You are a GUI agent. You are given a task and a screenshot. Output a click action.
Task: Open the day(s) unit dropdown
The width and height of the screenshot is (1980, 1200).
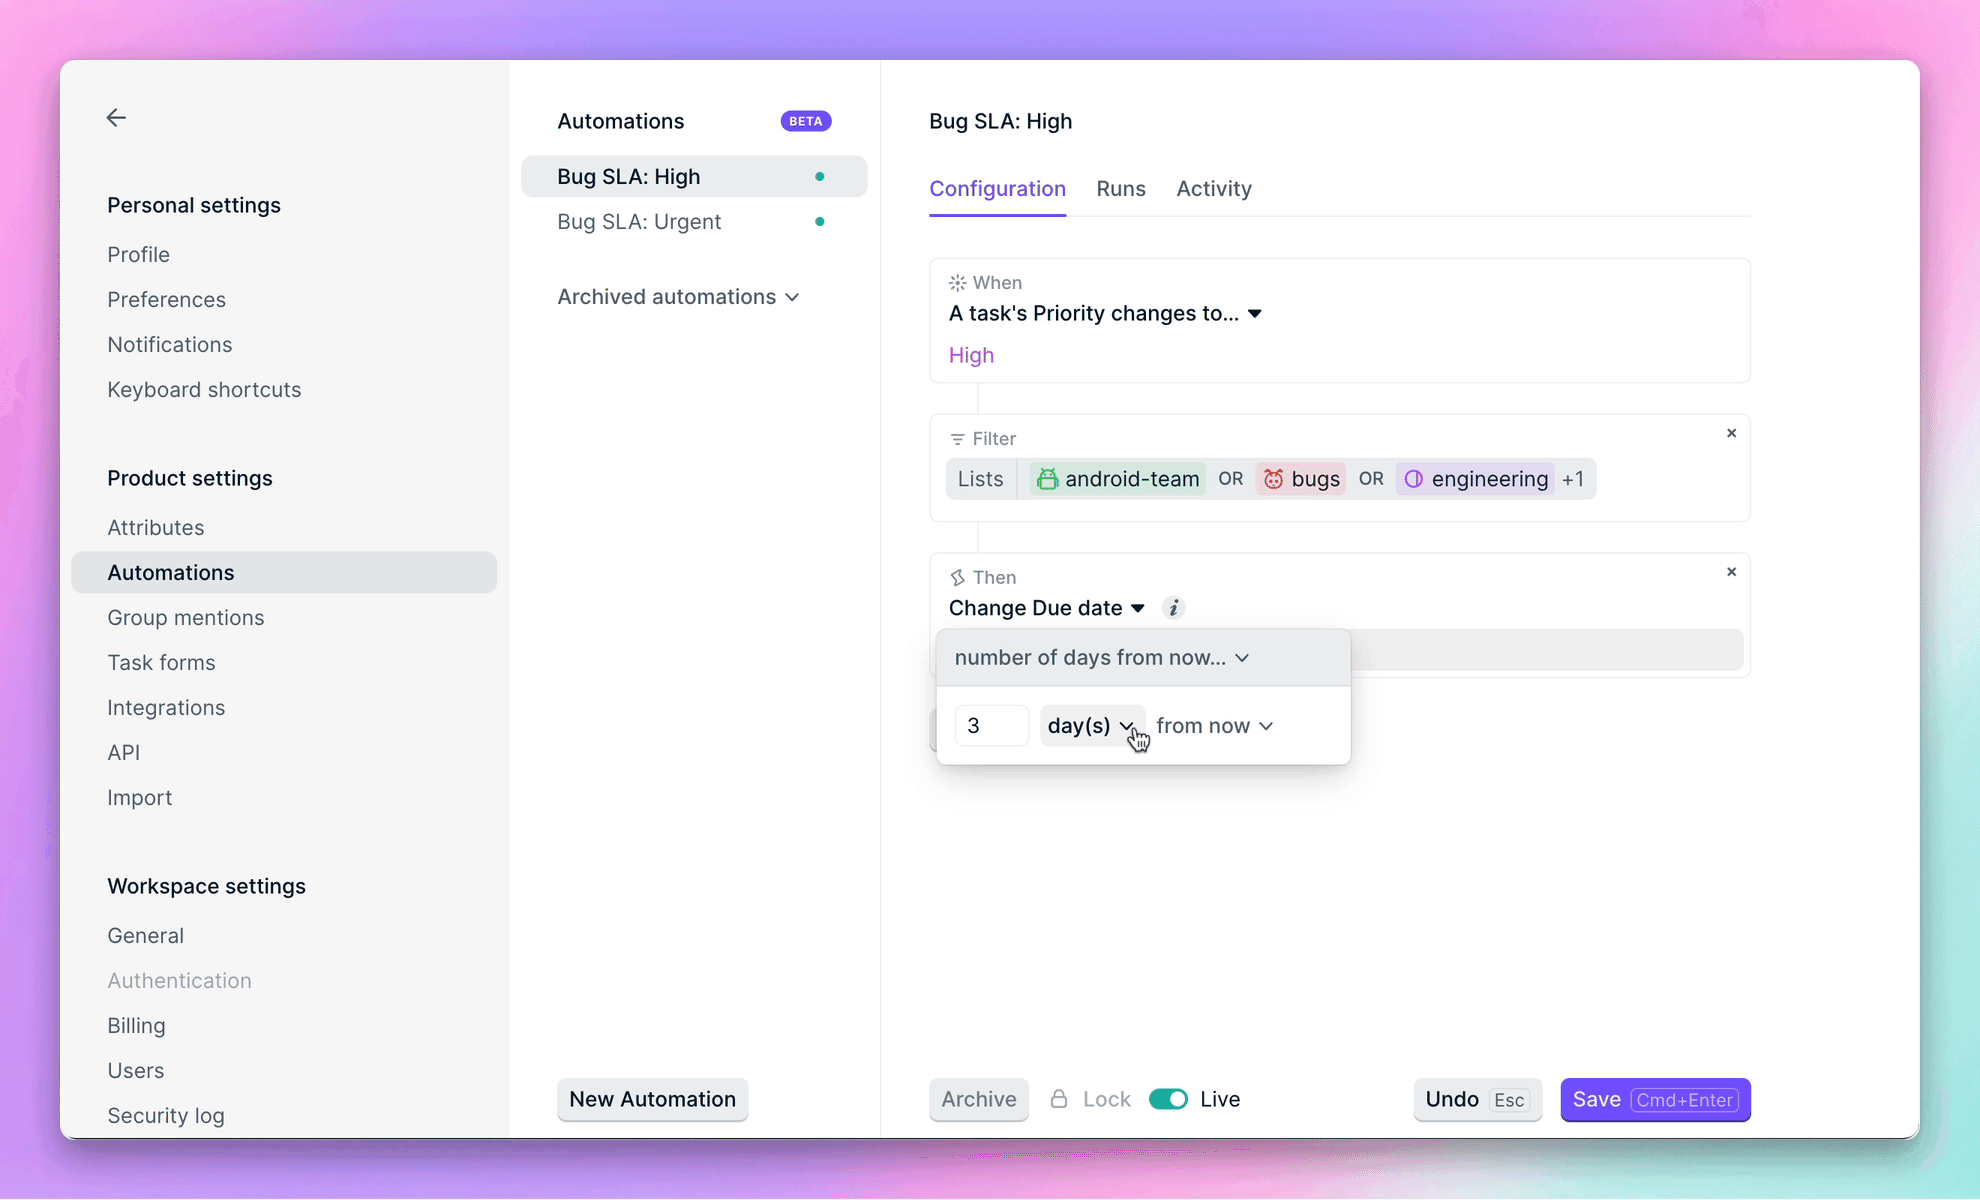point(1091,726)
